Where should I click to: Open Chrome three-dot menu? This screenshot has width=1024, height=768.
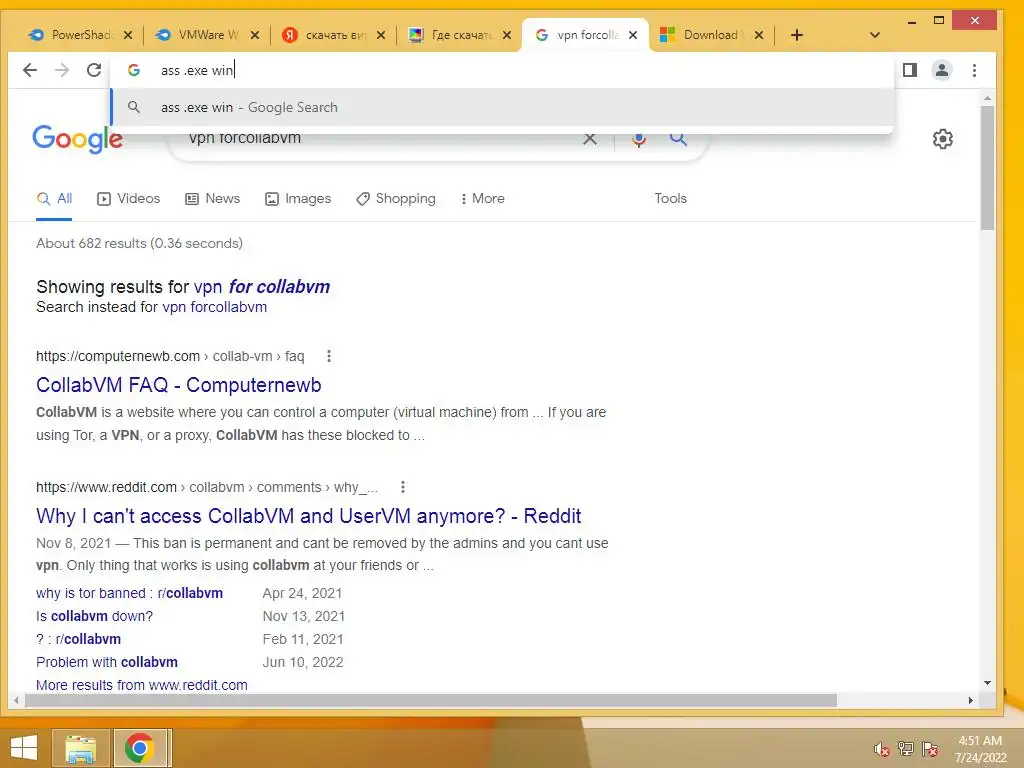click(974, 70)
